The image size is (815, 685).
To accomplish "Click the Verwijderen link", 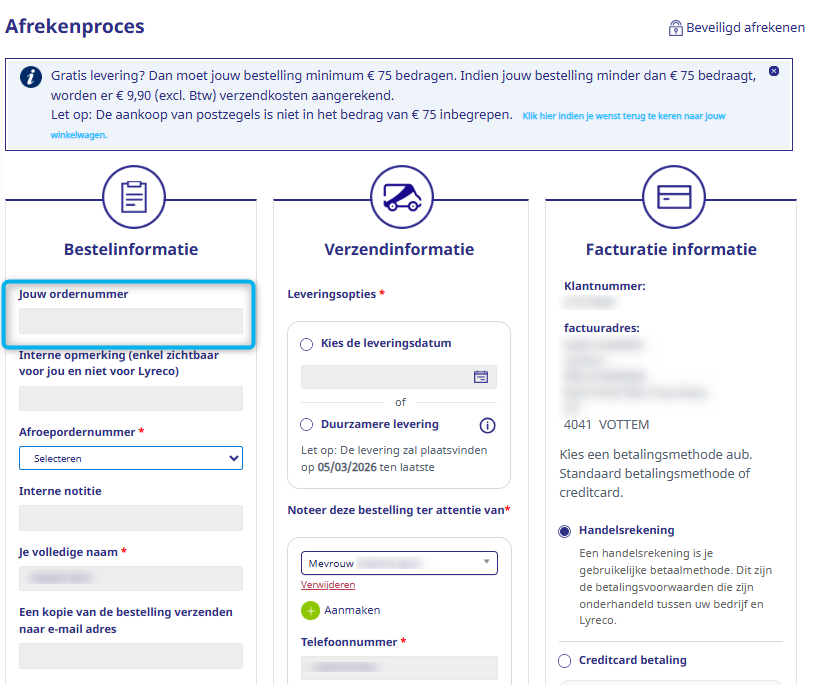I will pos(328,585).
